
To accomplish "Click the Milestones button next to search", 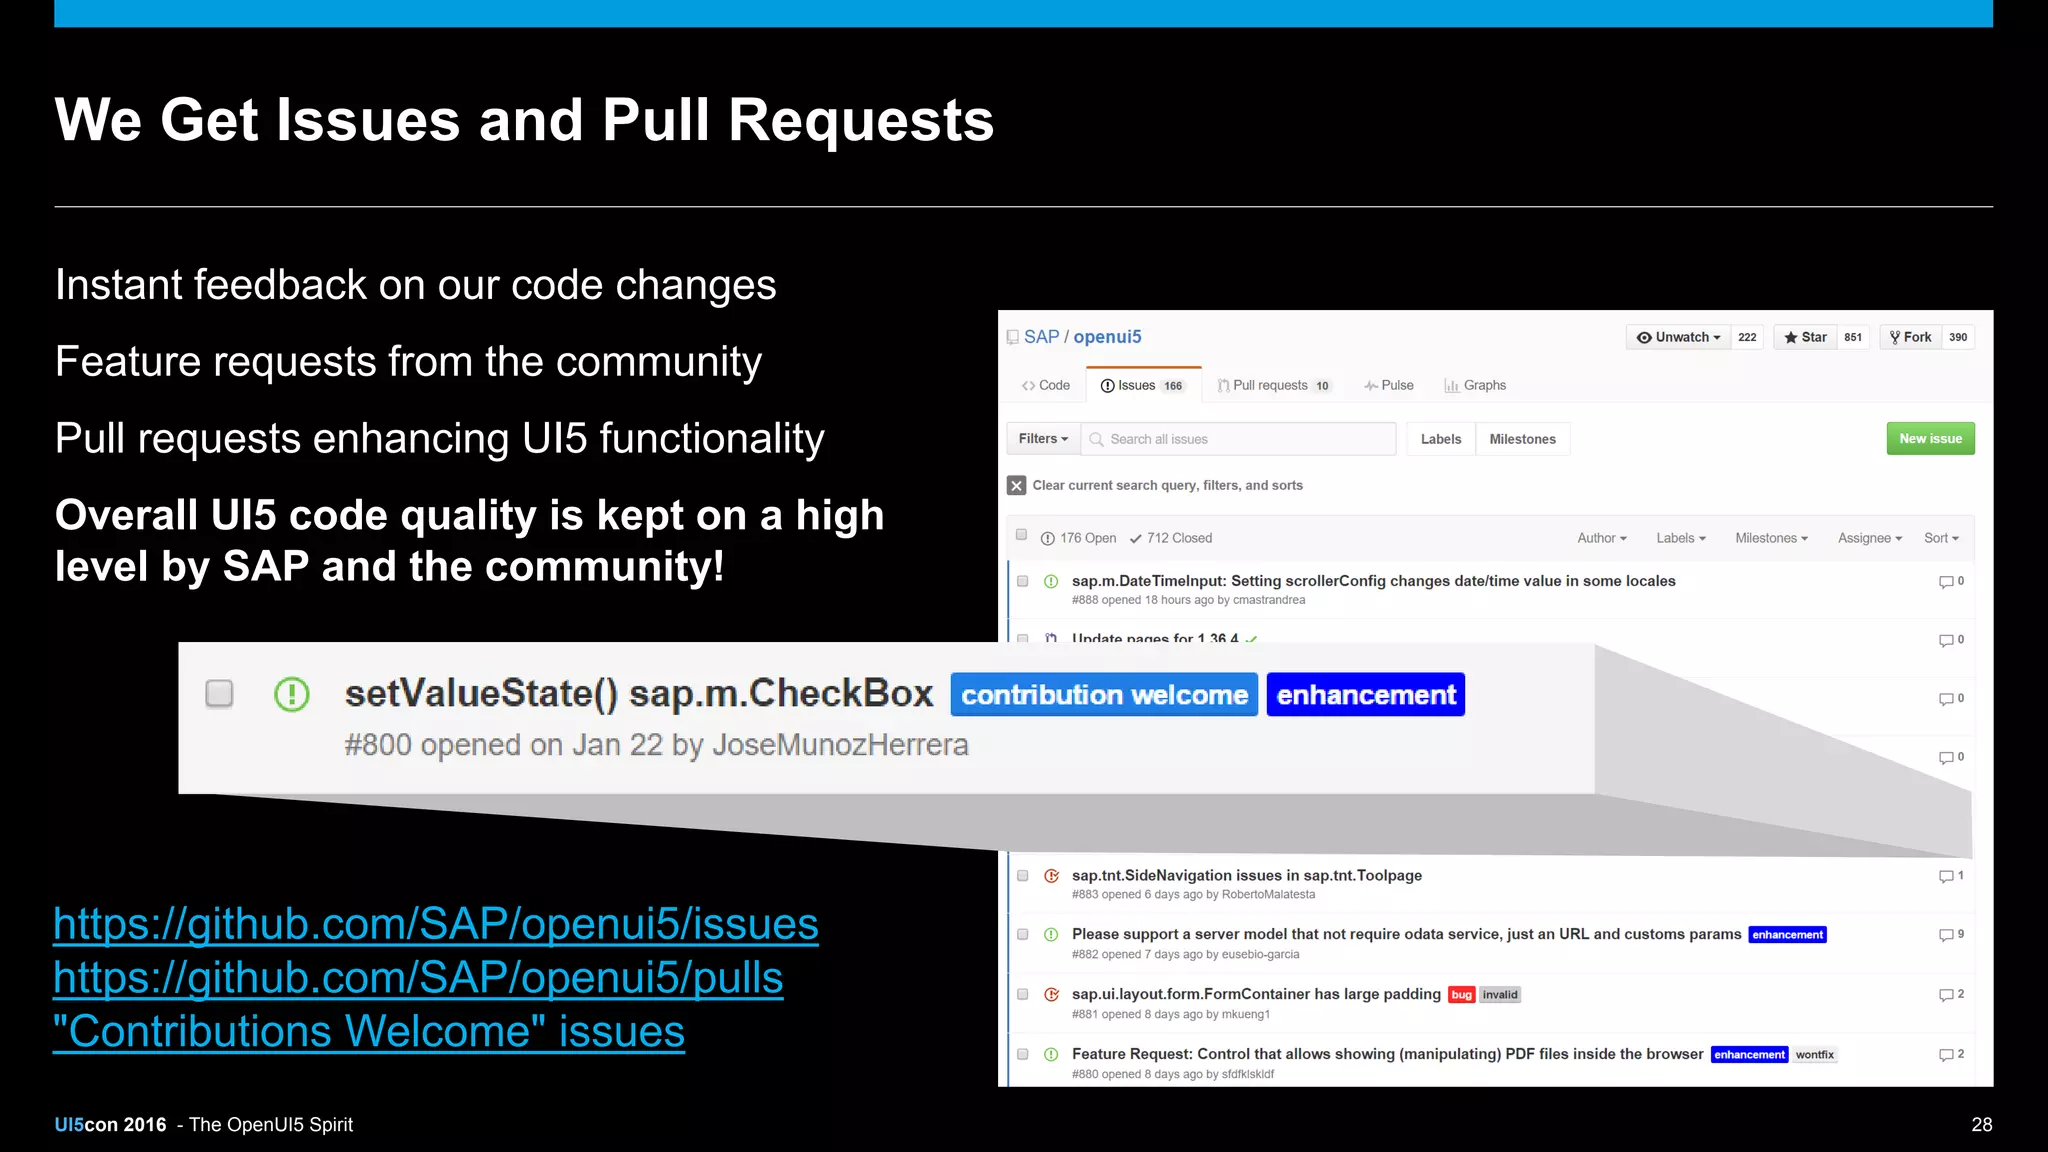I will pyautogui.click(x=1522, y=440).
